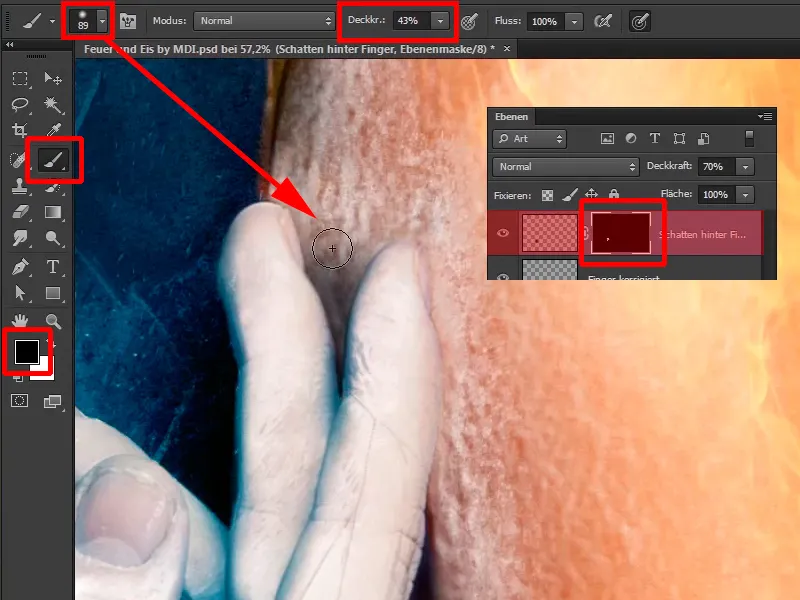The width and height of the screenshot is (800, 600).
Task: Select the Path Selection tool
Action: pos(20,293)
